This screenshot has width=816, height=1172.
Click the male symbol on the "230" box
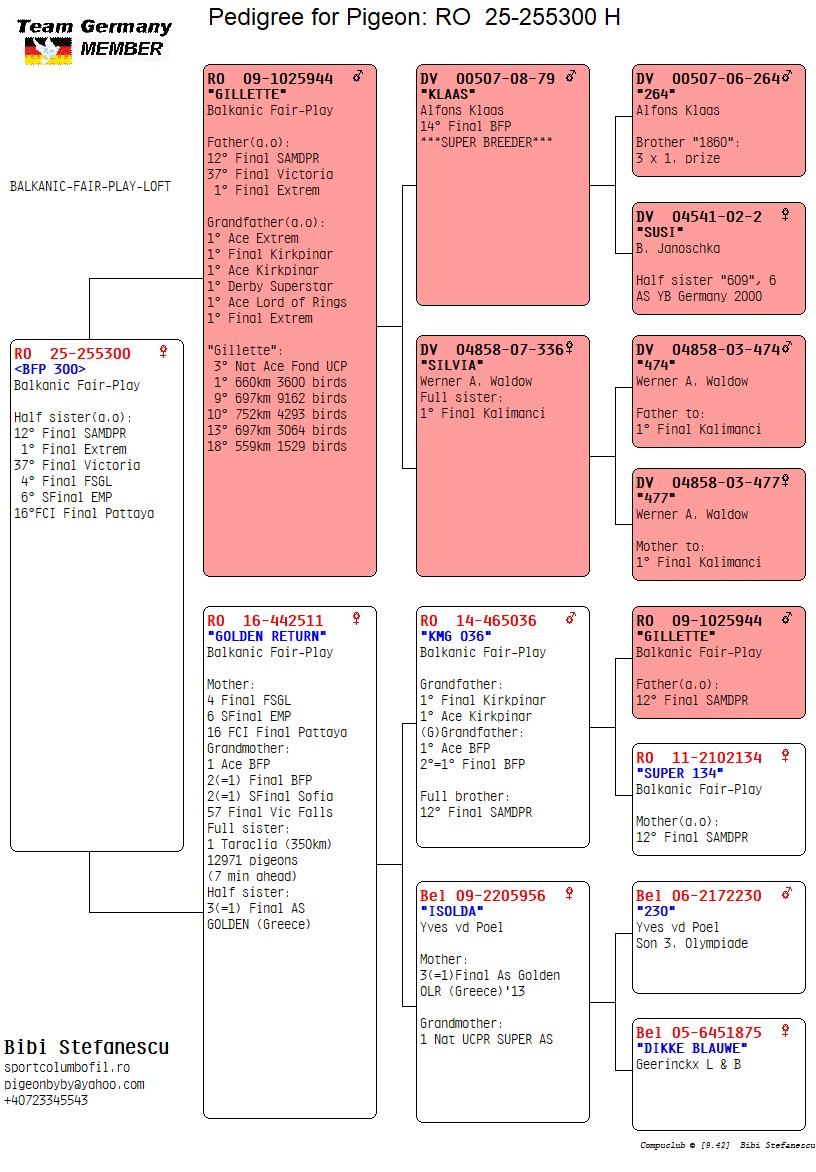(786, 894)
